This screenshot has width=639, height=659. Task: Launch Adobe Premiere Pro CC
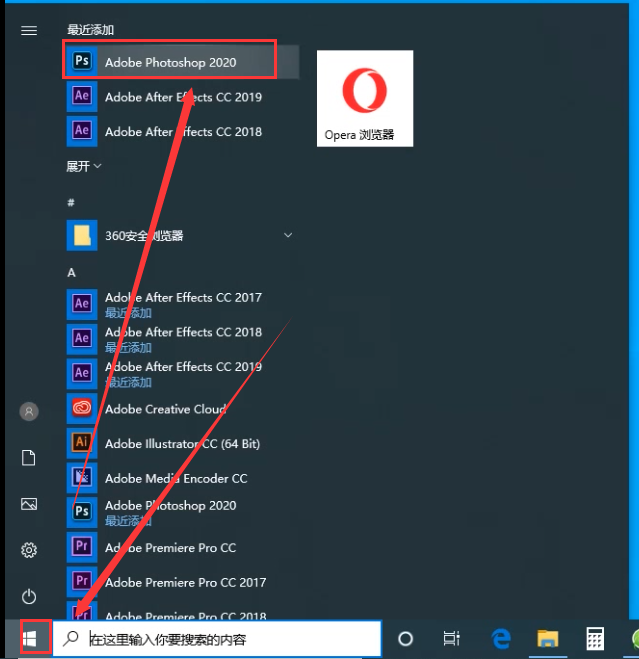coord(182,547)
